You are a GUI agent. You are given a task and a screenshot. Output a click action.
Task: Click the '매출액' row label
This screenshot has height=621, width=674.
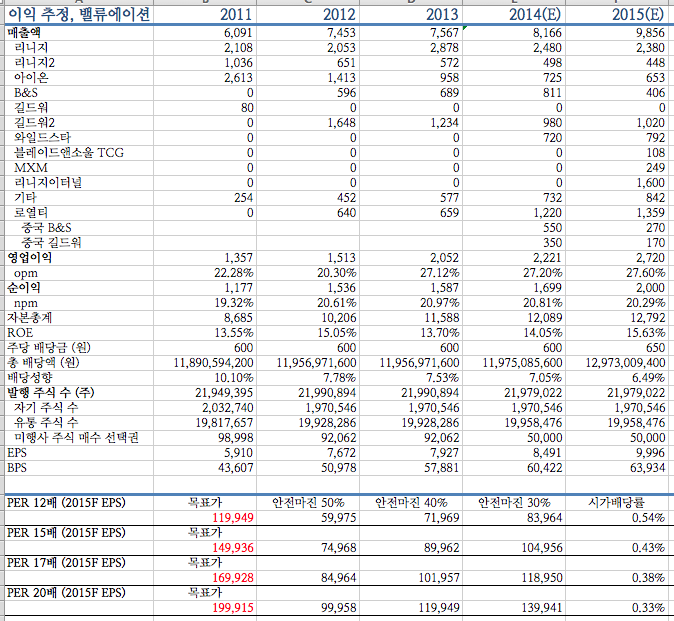(24, 33)
